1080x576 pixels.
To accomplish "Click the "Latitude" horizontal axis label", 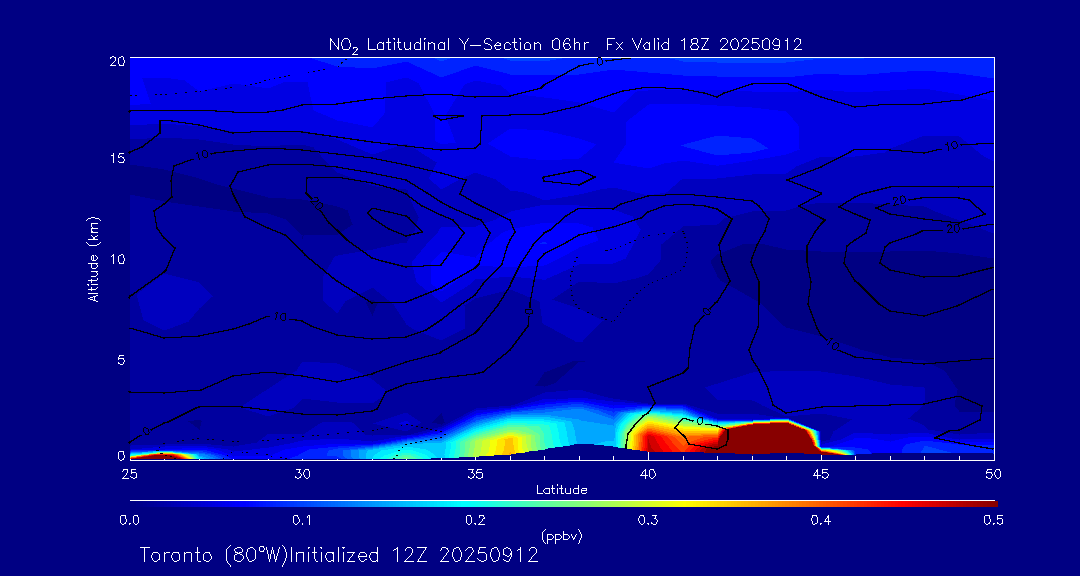I will pos(562,490).
